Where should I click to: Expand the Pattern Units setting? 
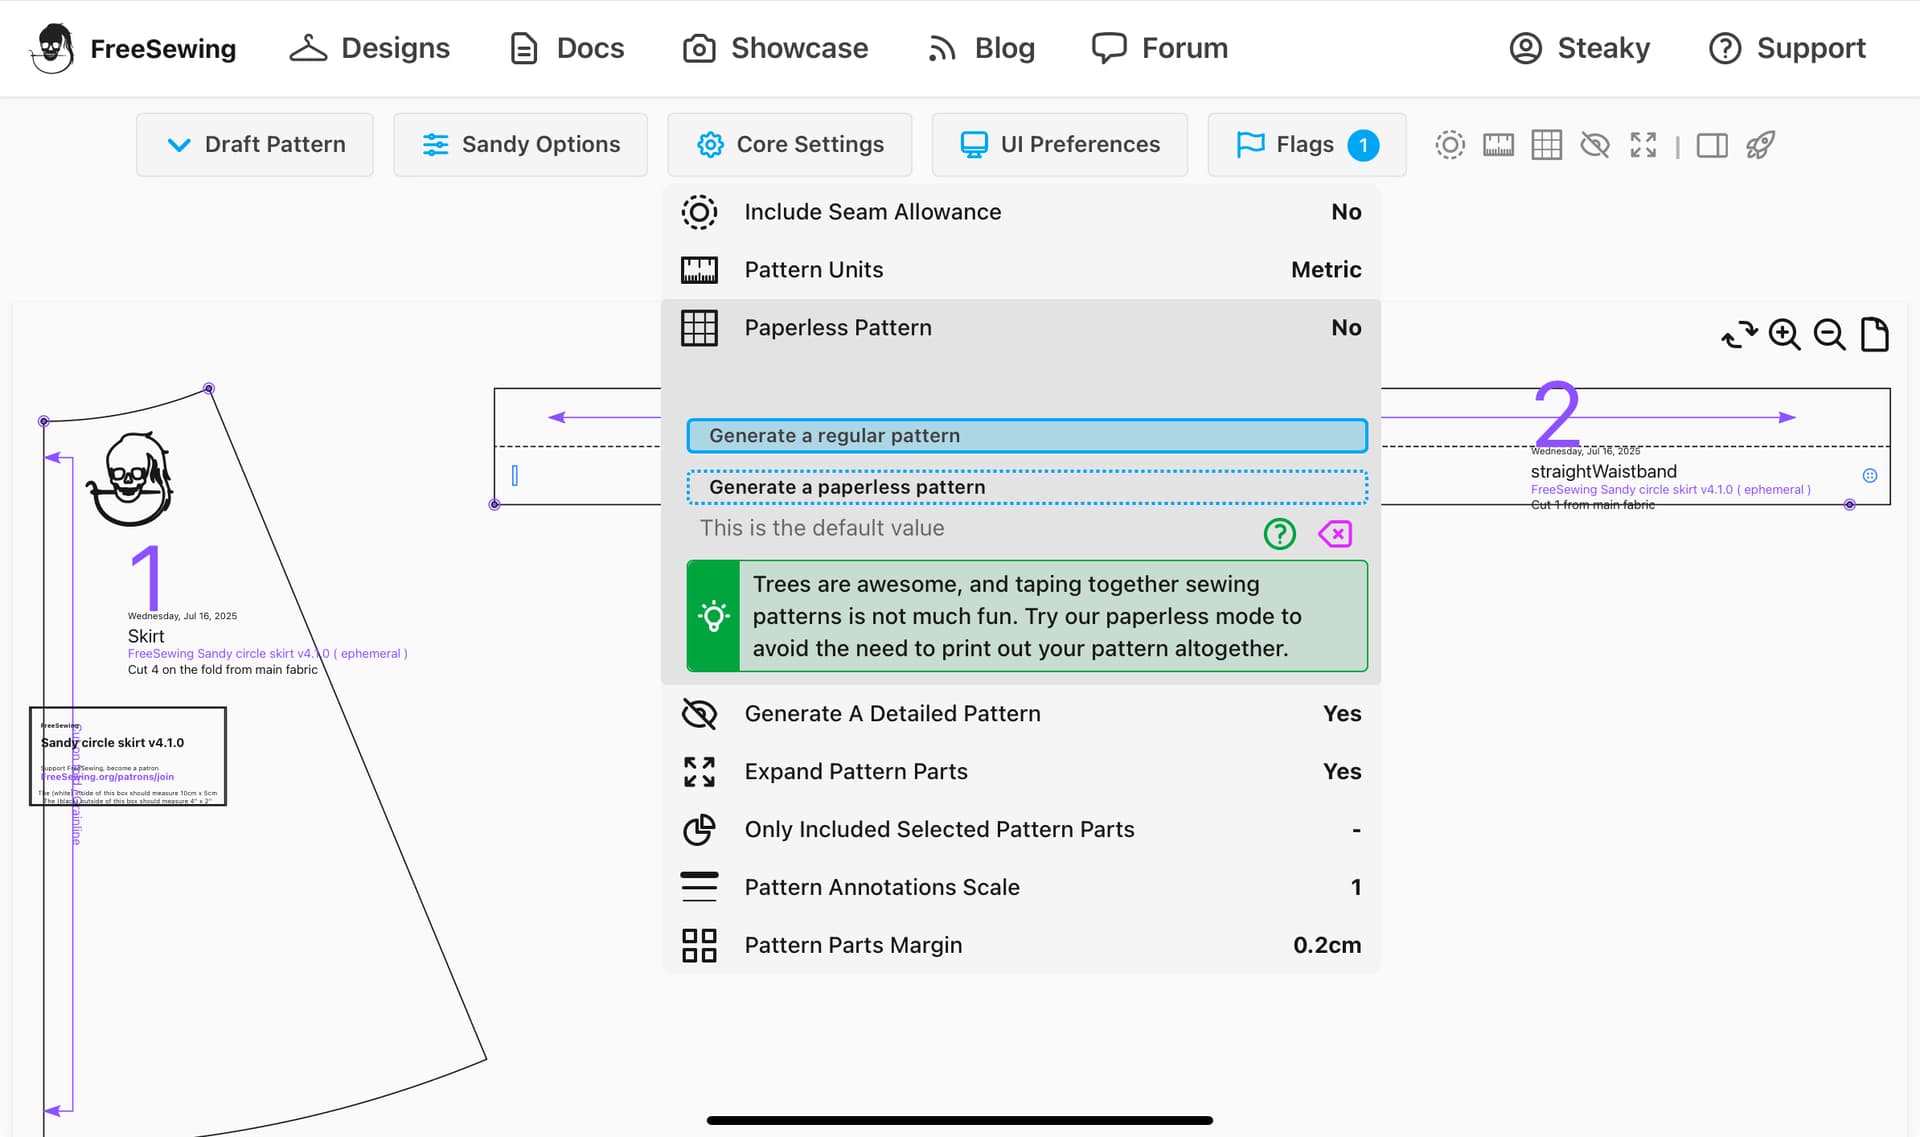tap(1020, 270)
